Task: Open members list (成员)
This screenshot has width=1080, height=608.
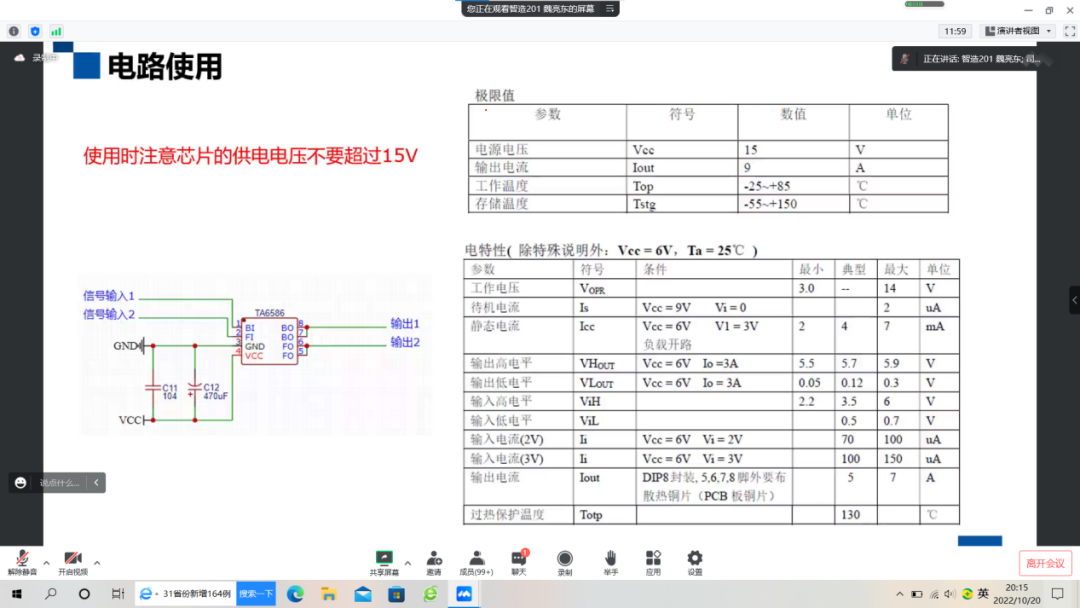Action: [476, 563]
